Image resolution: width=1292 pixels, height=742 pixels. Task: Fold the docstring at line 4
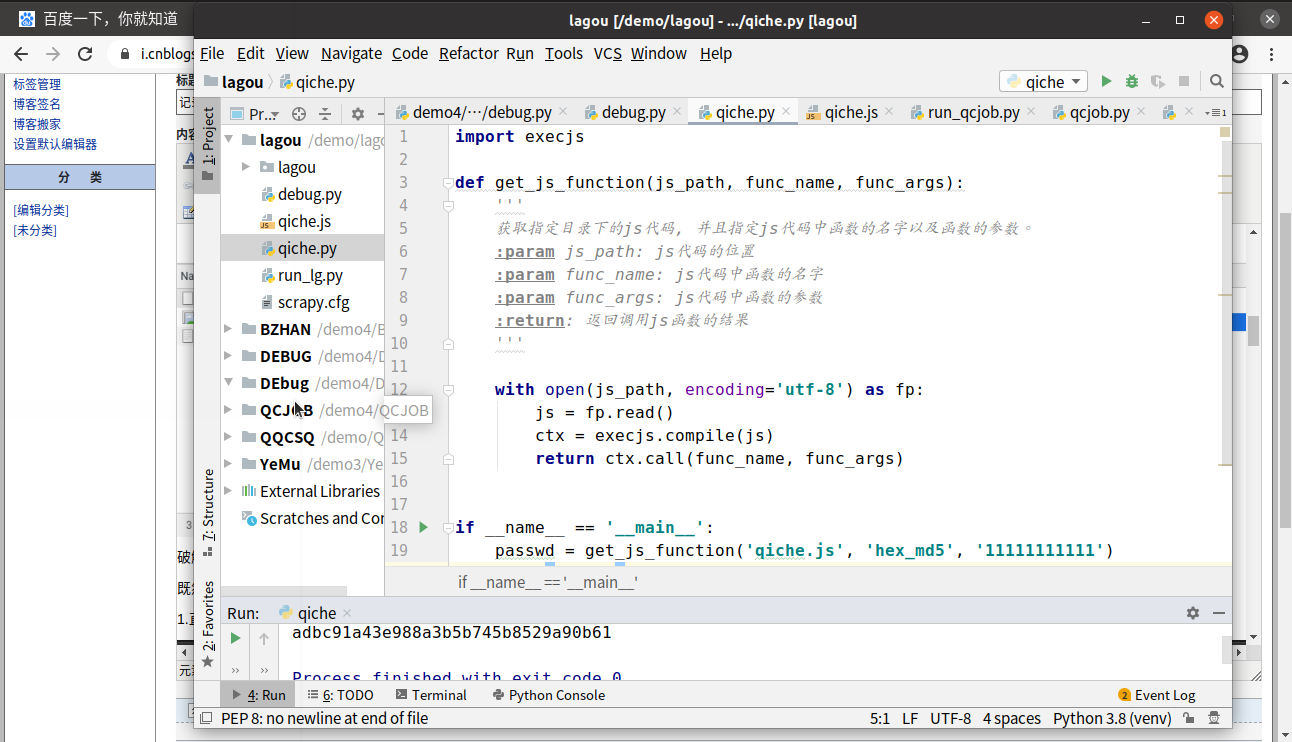[448, 205]
